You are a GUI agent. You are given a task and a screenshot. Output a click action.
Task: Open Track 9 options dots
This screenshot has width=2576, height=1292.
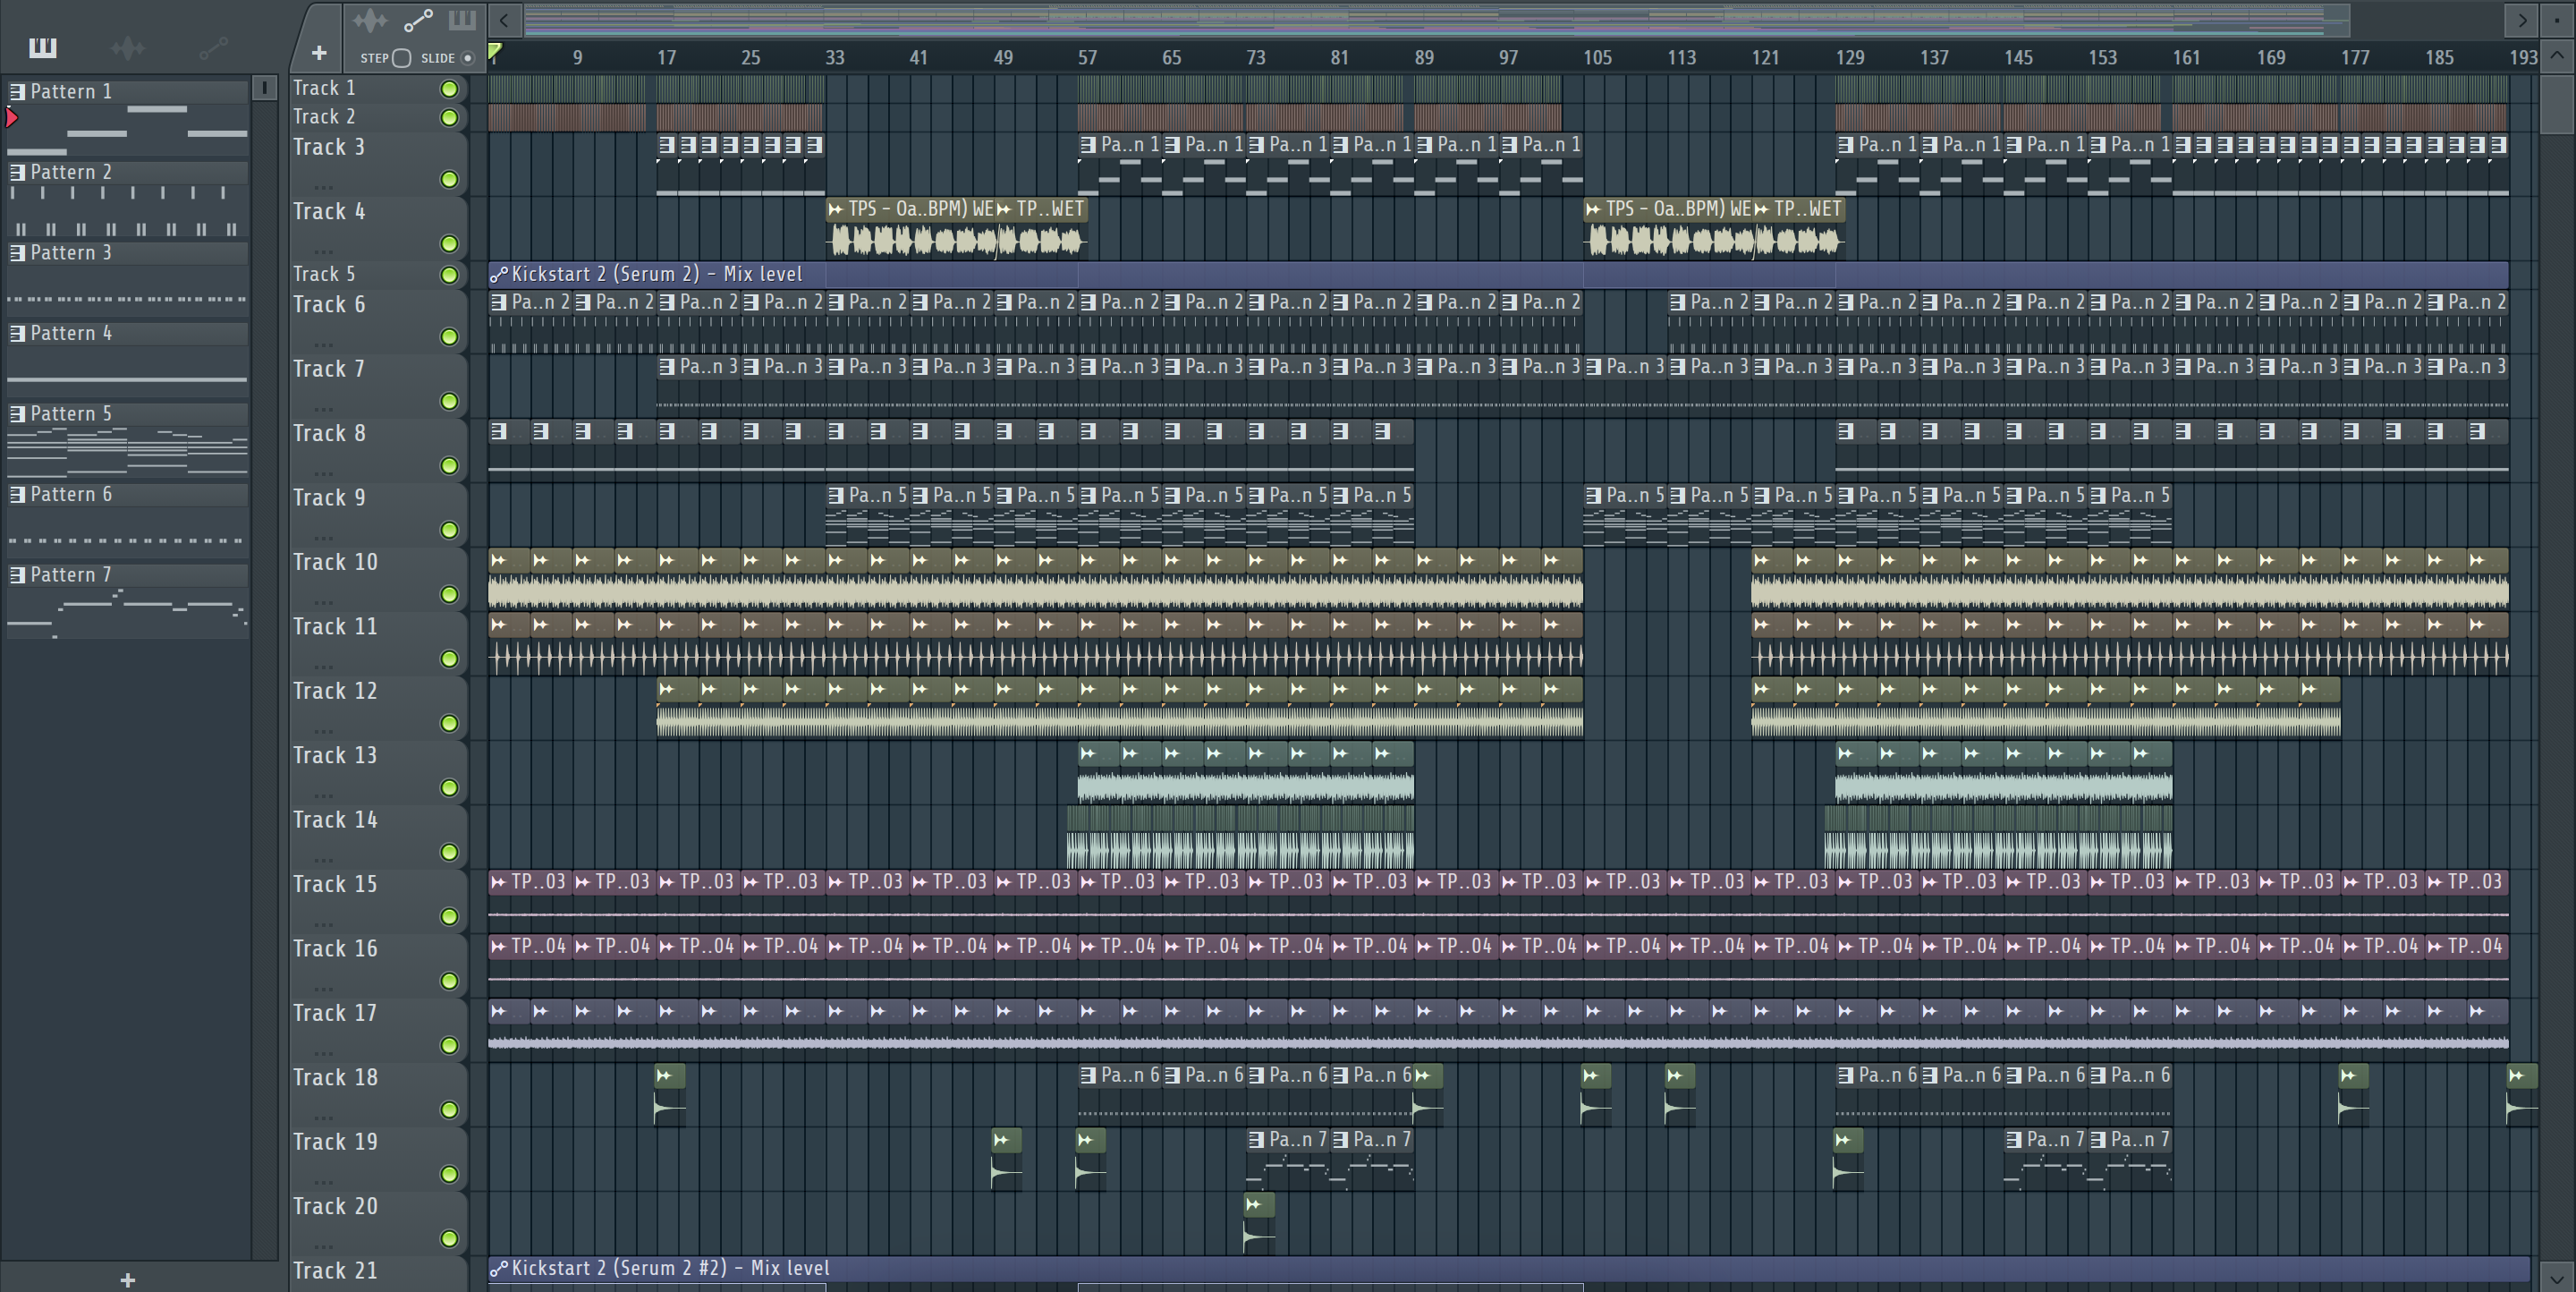(x=322, y=538)
